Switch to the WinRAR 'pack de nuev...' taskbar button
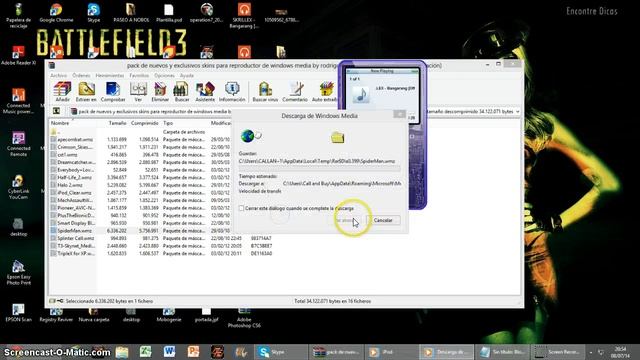This screenshot has width=640, height=360. point(336,352)
